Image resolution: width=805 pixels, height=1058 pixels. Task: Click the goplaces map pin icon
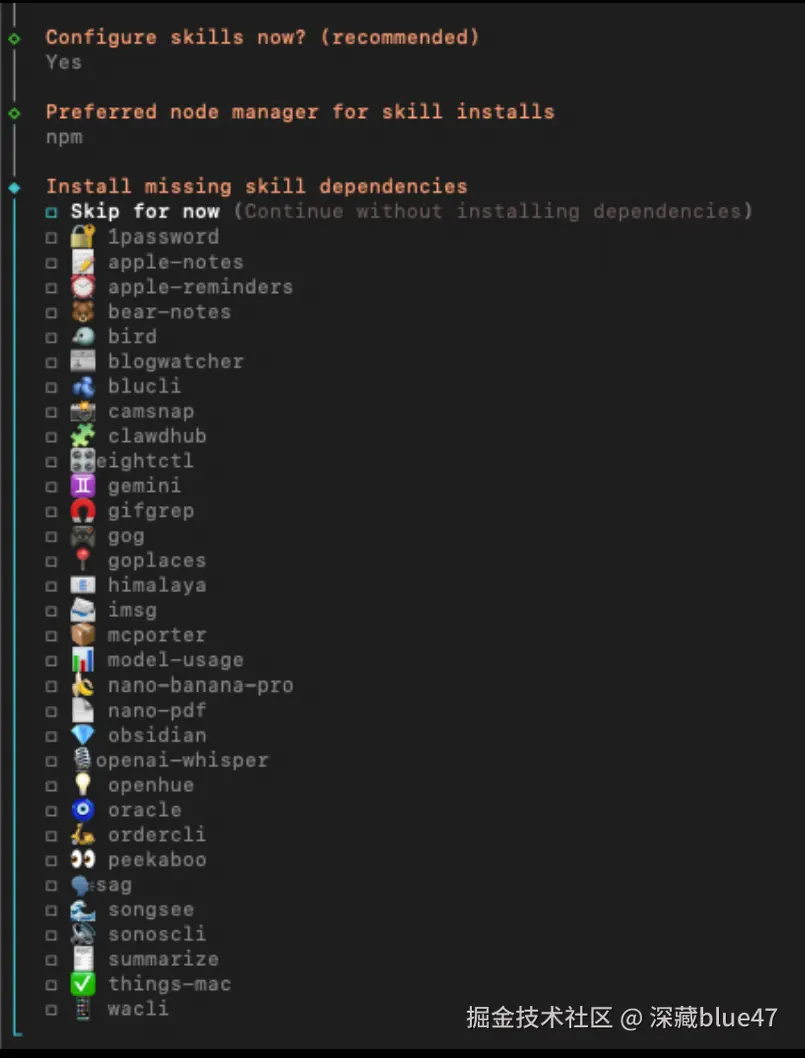[x=83, y=561]
